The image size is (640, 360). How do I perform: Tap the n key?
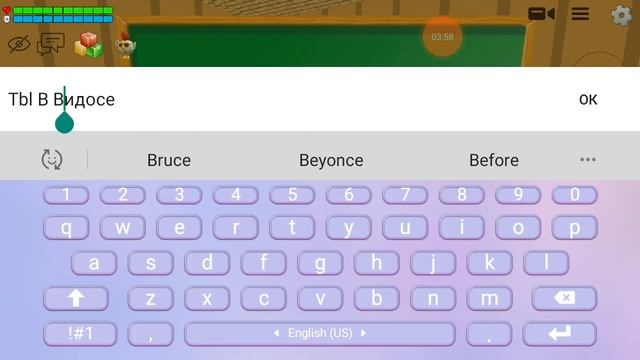click(x=433, y=298)
